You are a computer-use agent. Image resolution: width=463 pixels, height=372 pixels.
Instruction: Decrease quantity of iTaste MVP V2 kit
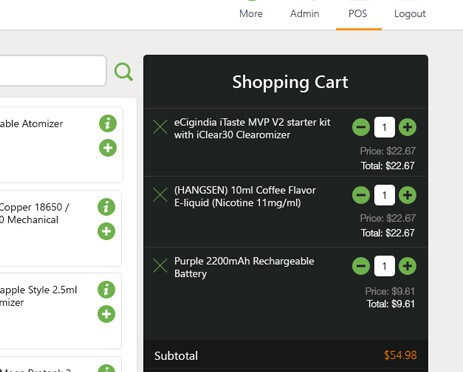point(361,127)
